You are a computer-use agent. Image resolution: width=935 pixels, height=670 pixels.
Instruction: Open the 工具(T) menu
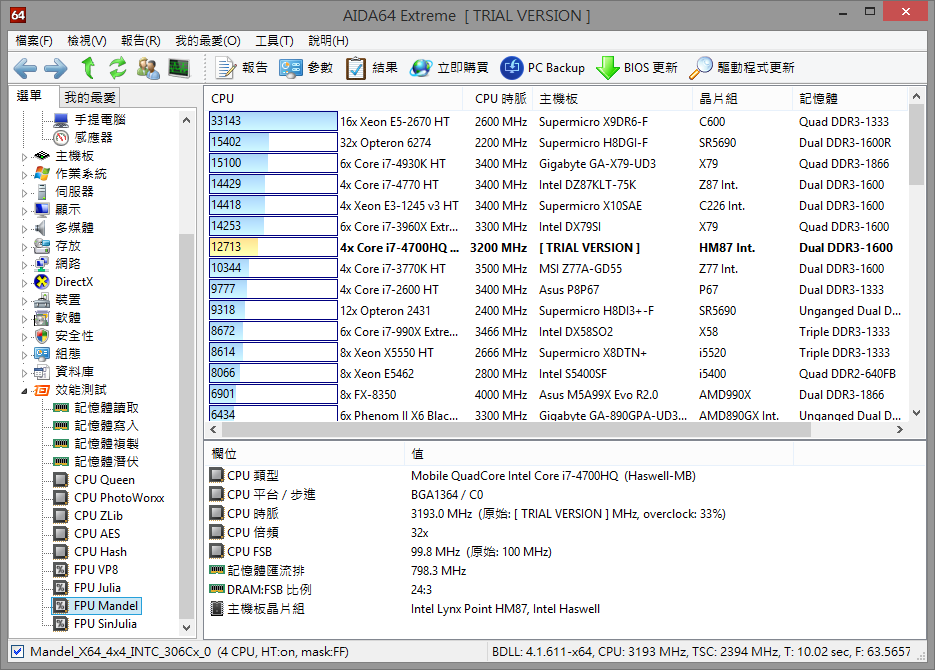tap(274, 41)
